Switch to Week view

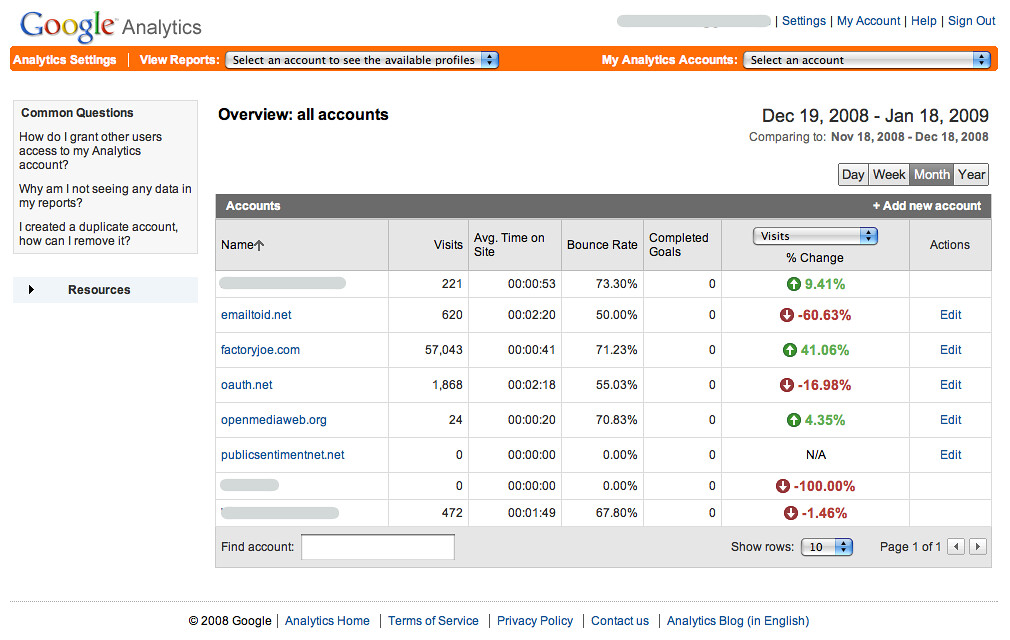(x=889, y=174)
